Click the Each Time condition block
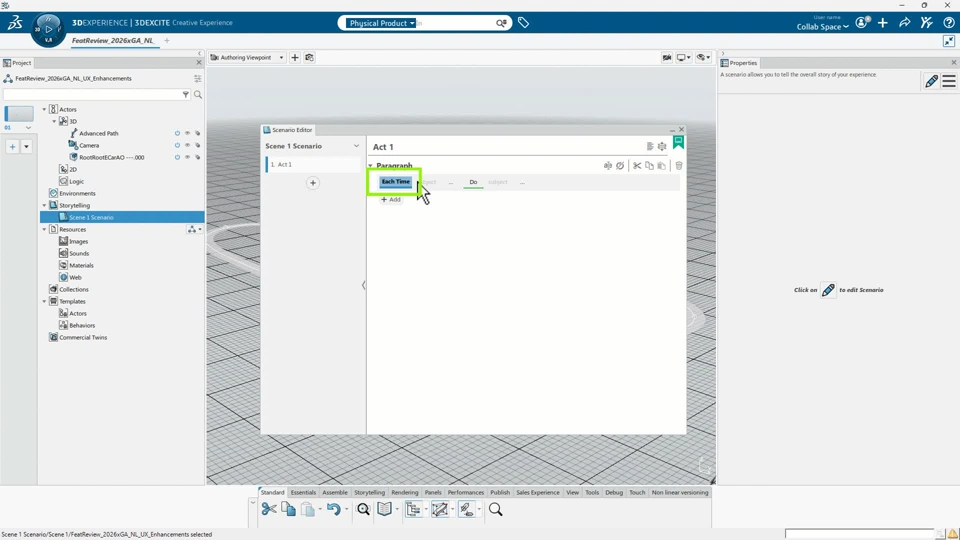 point(396,182)
